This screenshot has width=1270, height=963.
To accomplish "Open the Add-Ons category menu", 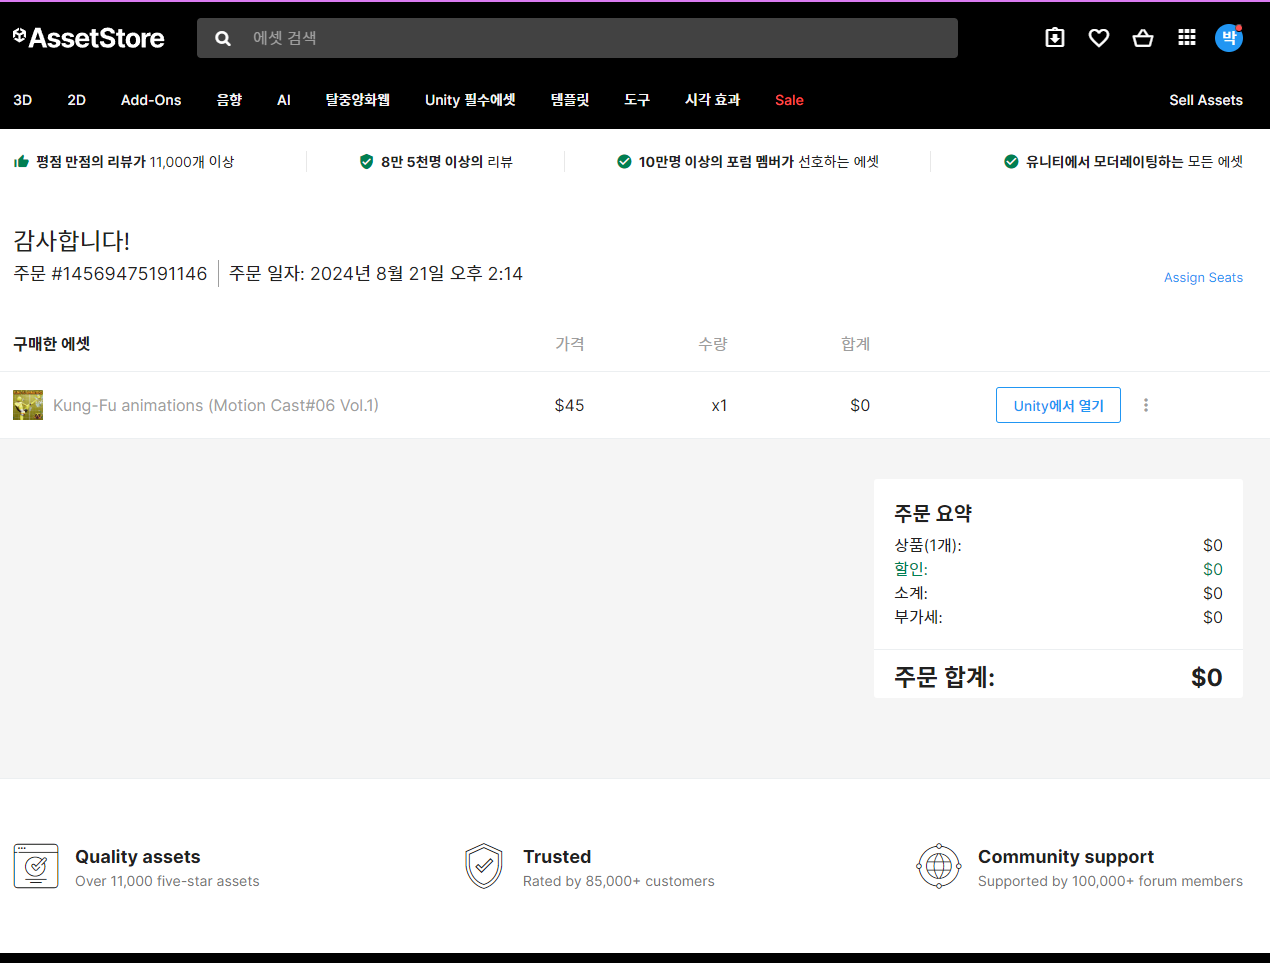I will tap(151, 100).
